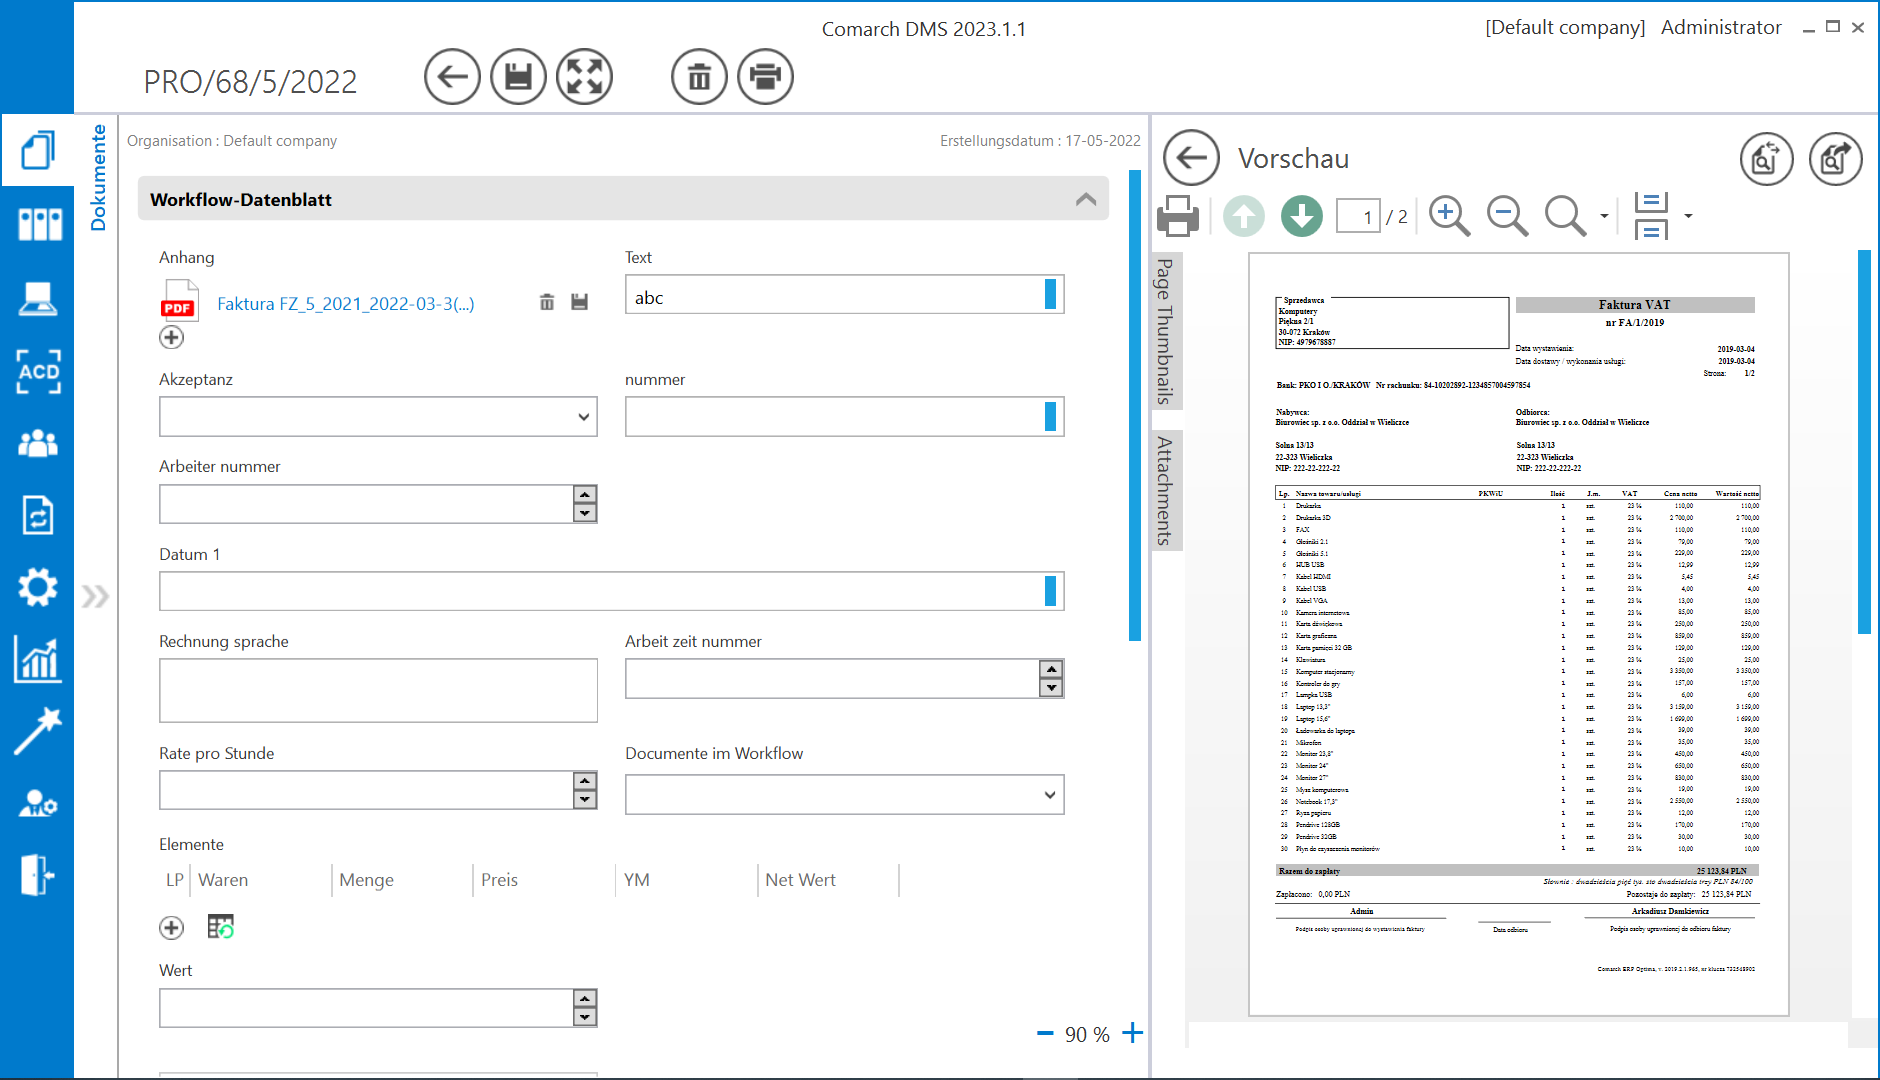Zoom in on the invoice preview

pos(1449,214)
